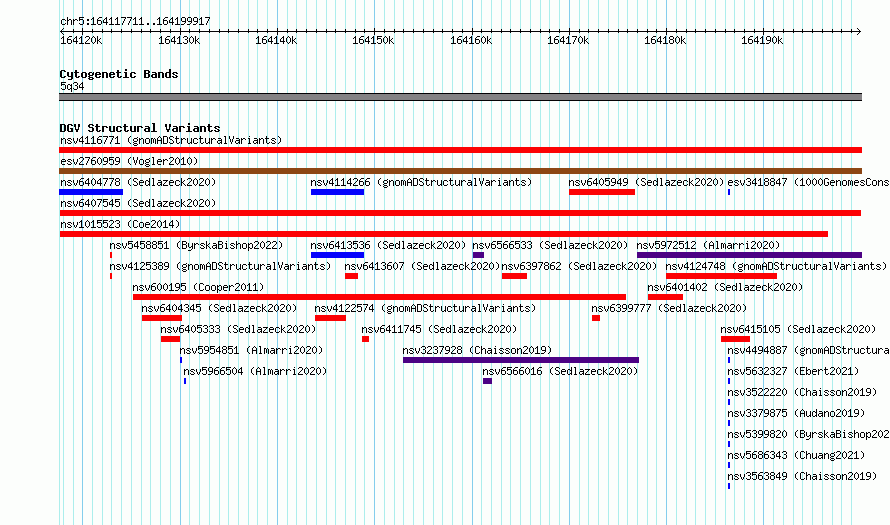Open nsv6566533 Sedlazeck2020 label
The width and height of the screenshot is (890, 525).
coord(550,245)
